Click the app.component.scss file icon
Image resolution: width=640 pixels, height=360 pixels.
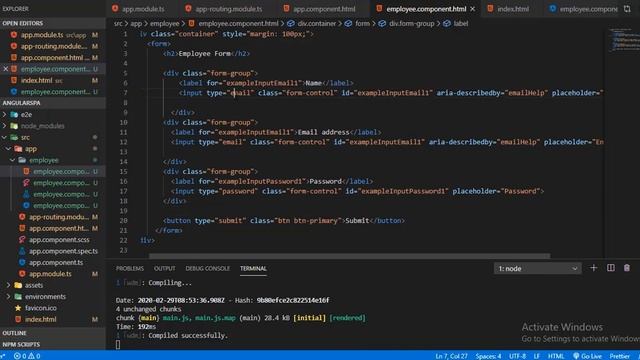pyautogui.click(x=22, y=240)
